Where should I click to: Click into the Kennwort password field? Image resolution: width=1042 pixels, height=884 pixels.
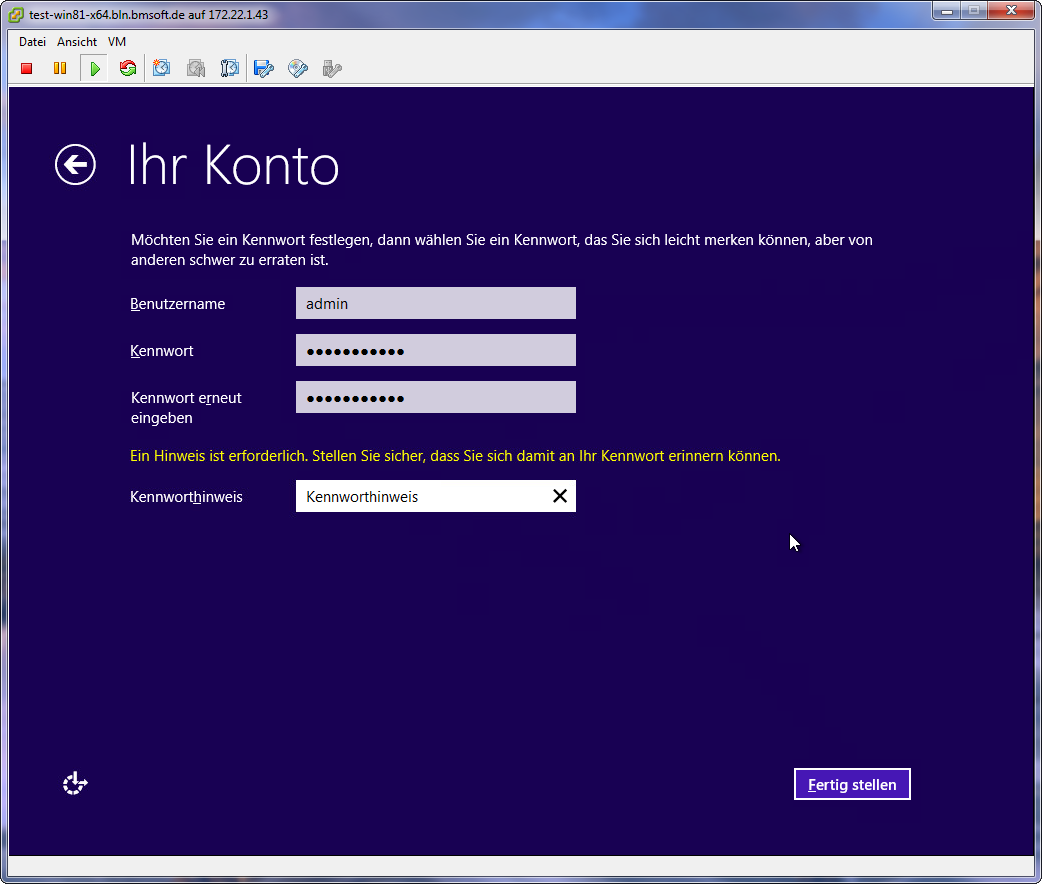pyautogui.click(x=435, y=350)
